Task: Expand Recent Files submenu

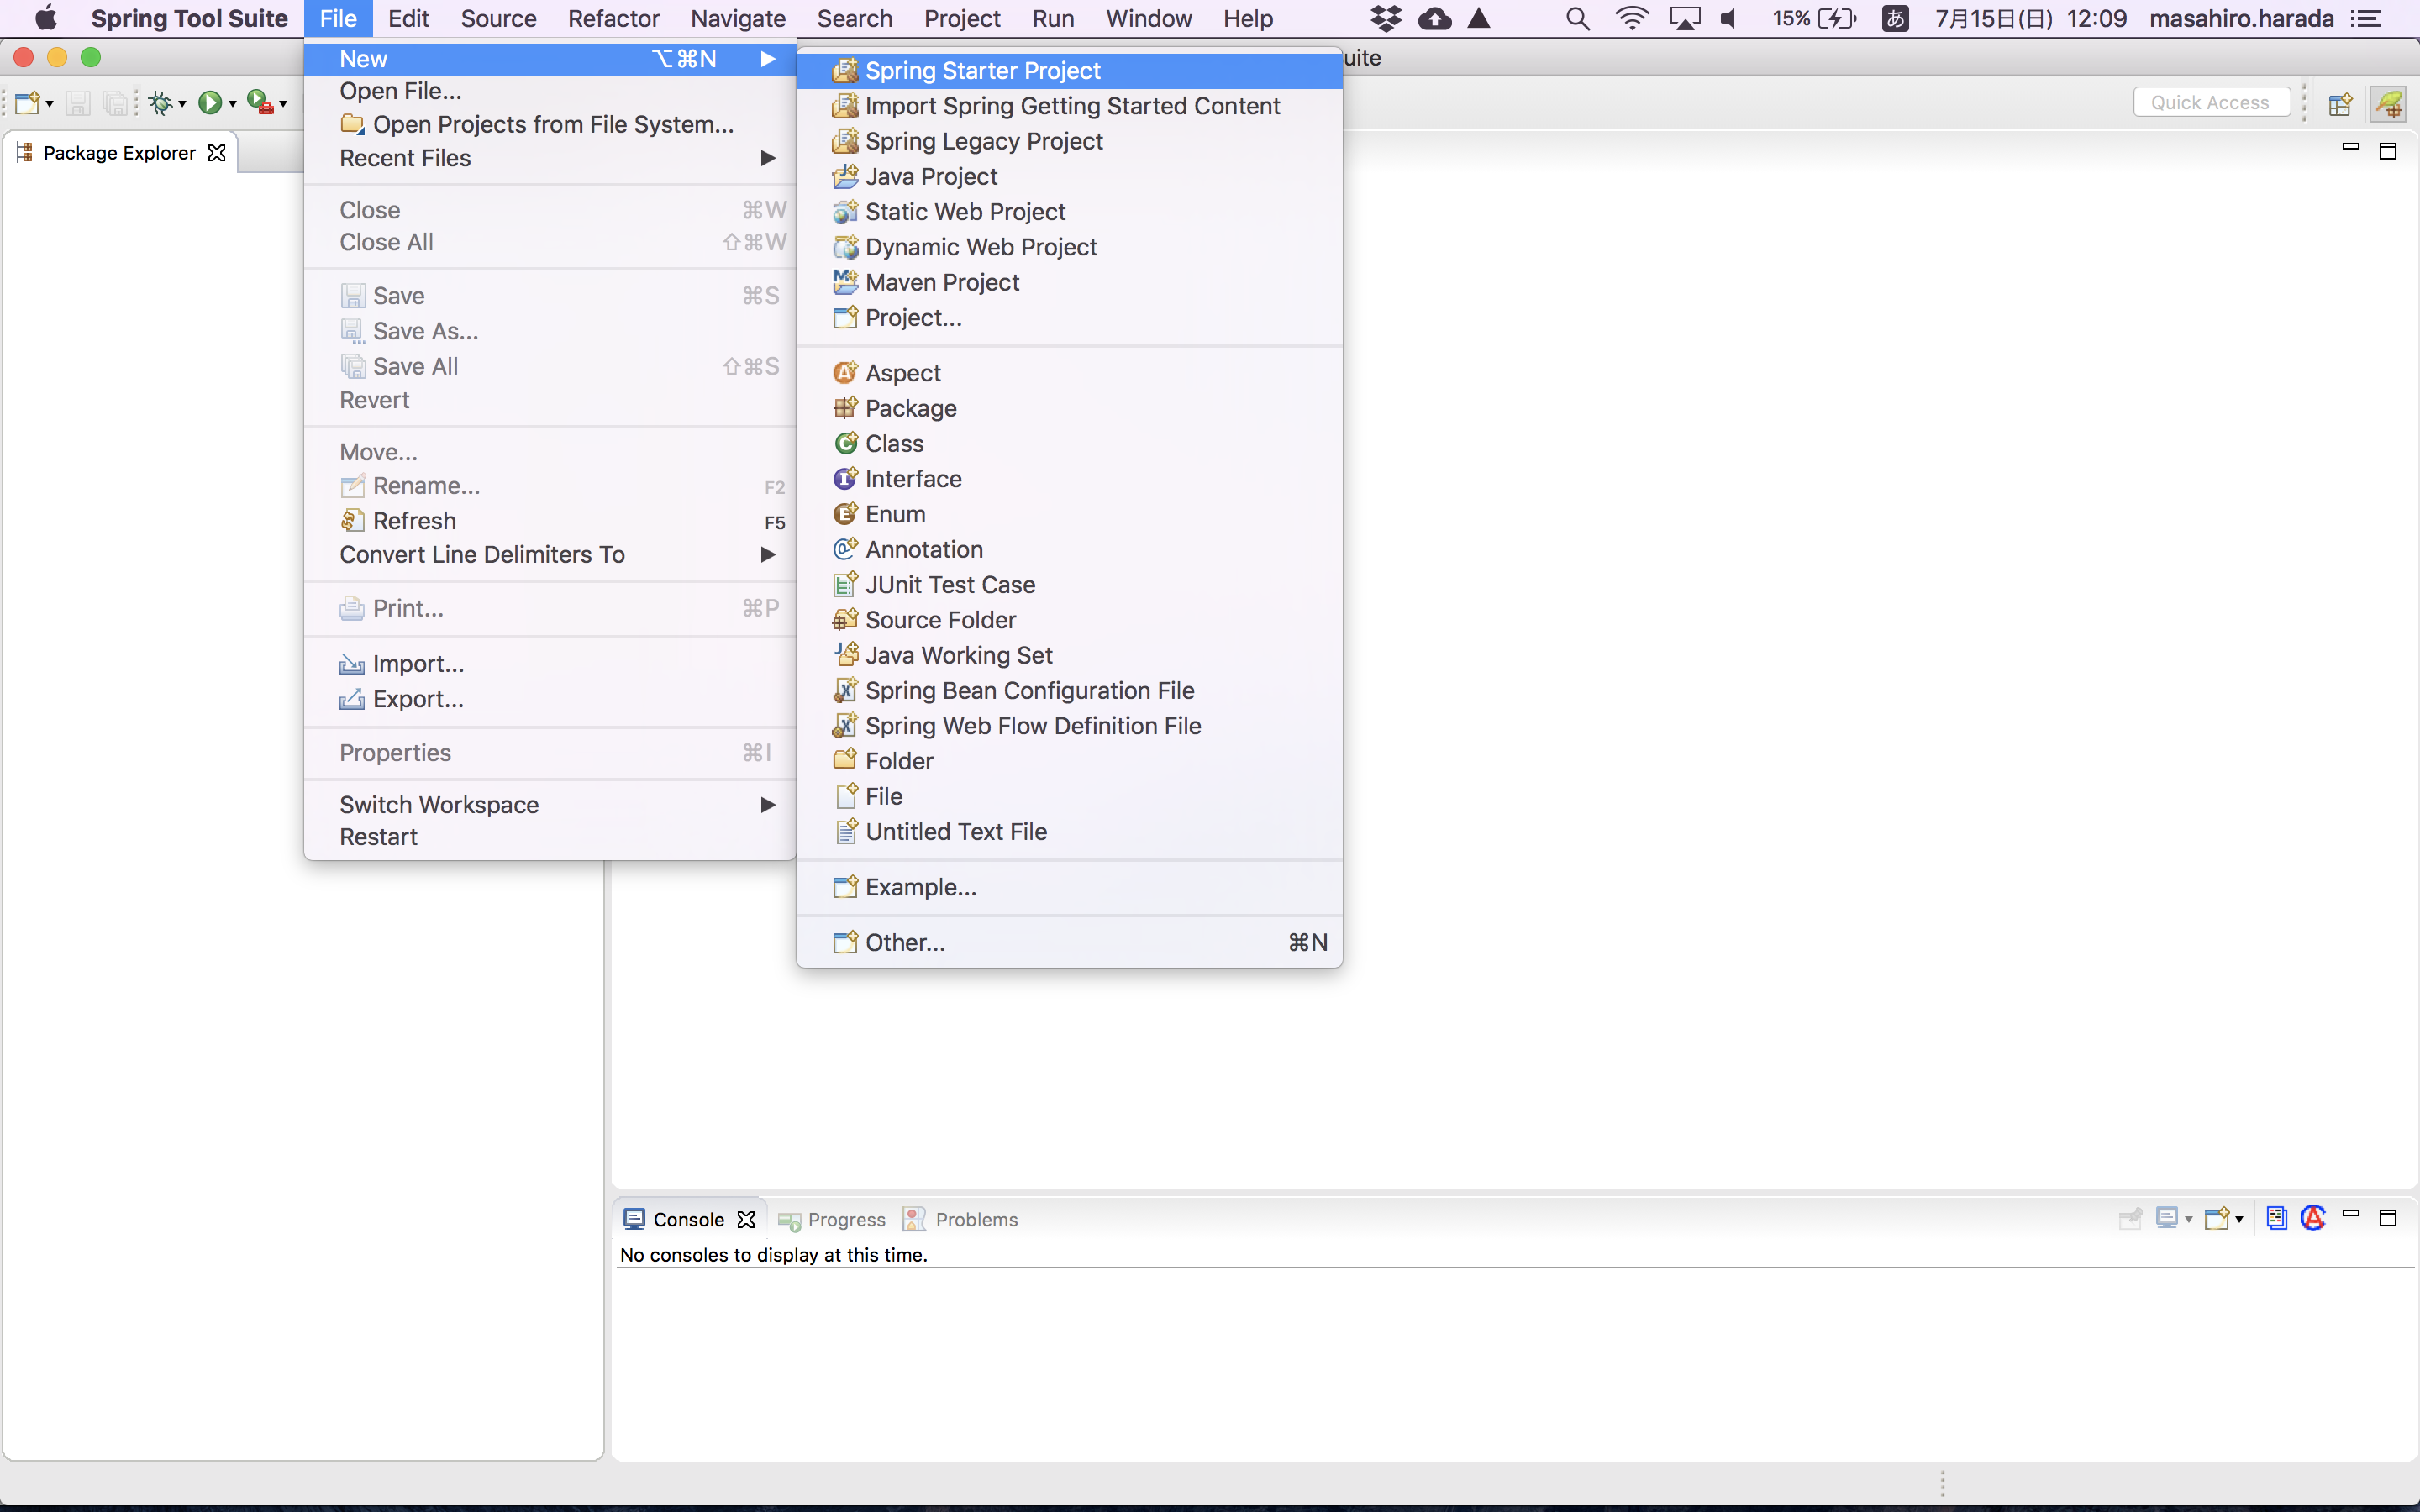Action: 550,158
